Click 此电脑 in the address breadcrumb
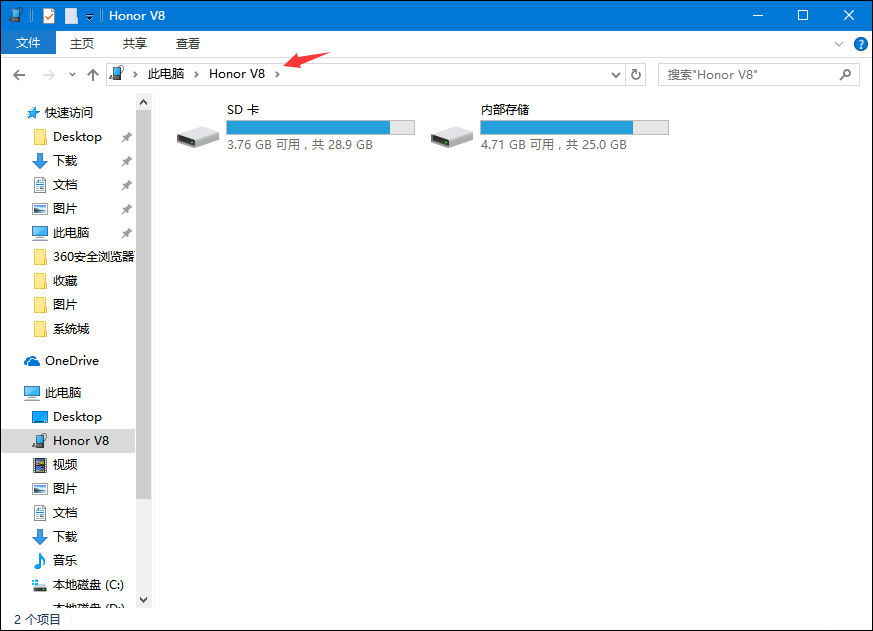 point(165,74)
